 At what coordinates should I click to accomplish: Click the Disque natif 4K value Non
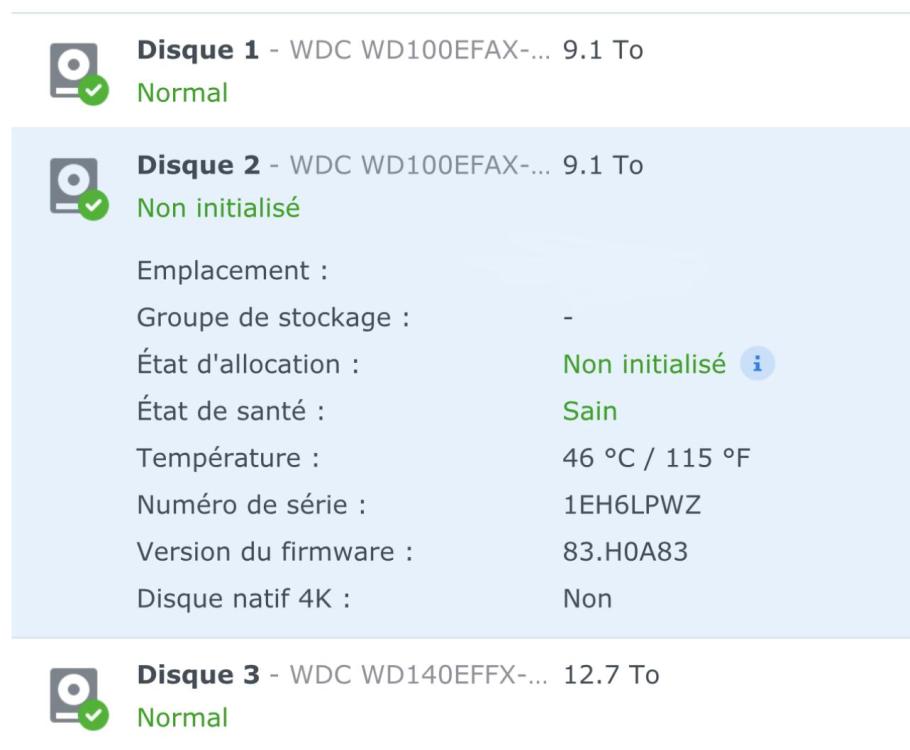click(587, 599)
